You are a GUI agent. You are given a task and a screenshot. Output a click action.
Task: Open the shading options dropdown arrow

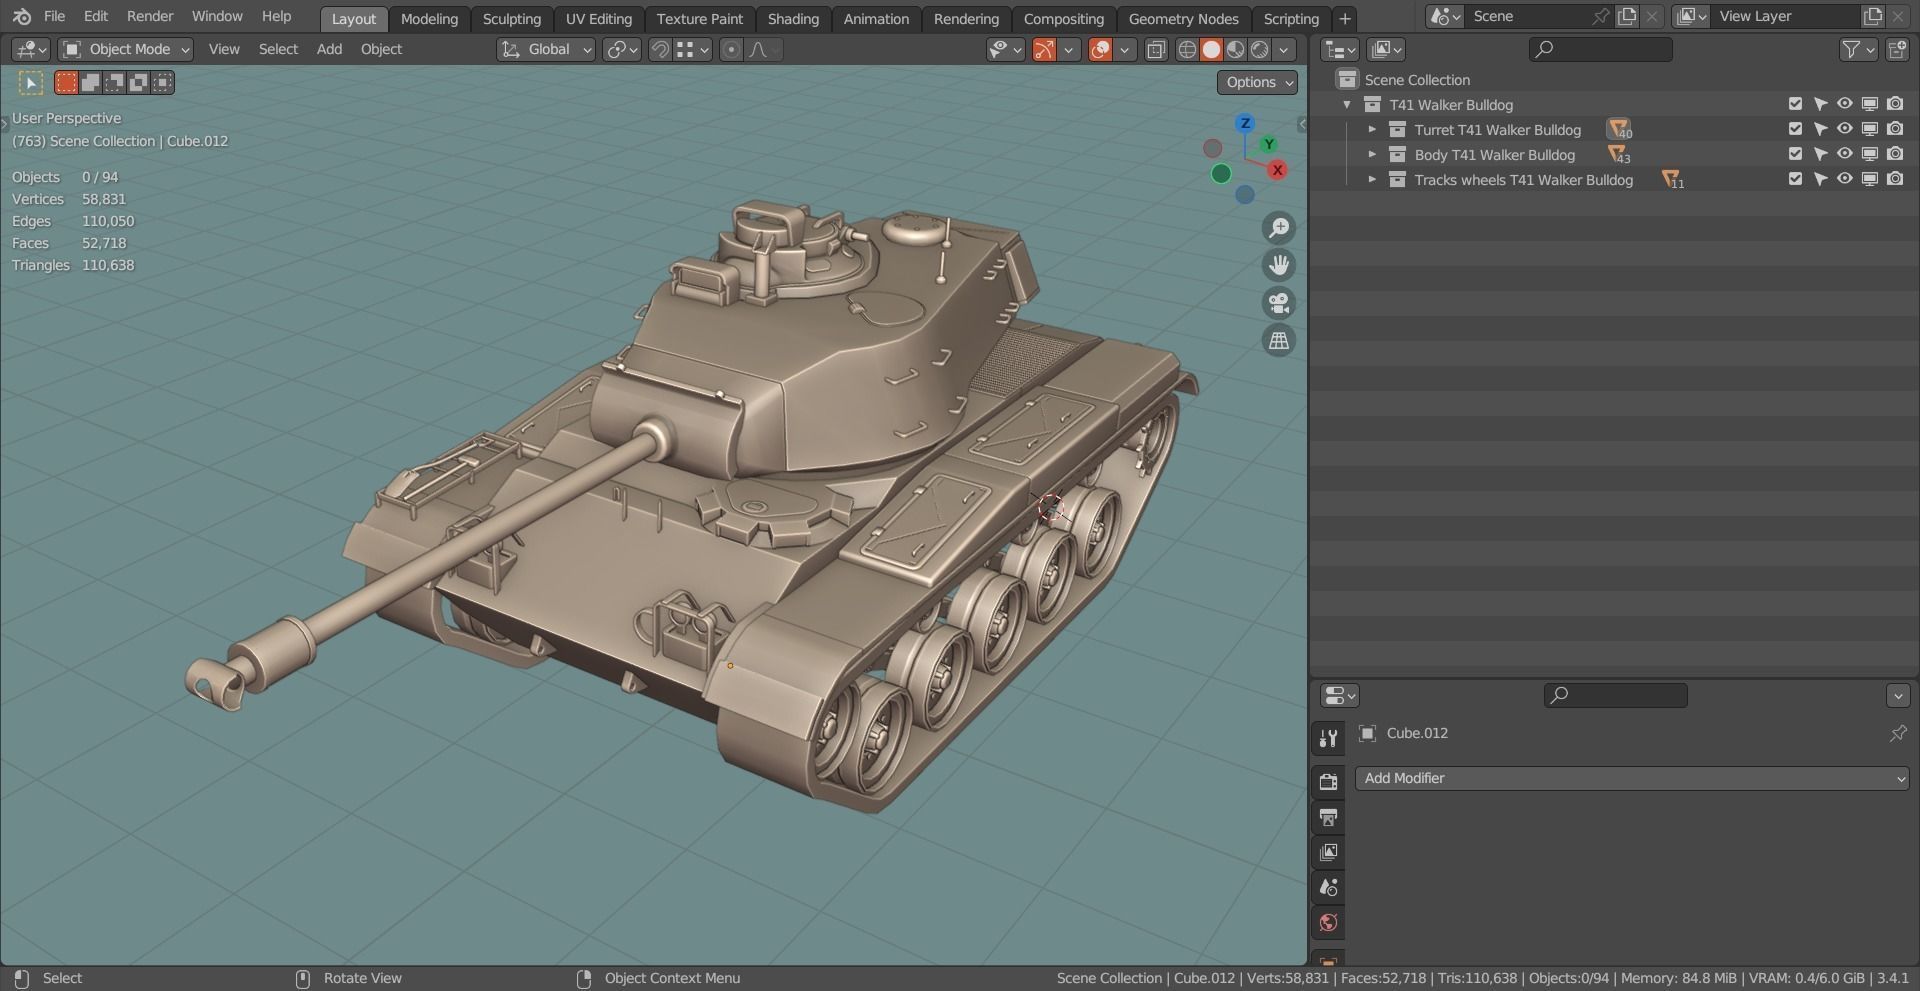(1284, 49)
